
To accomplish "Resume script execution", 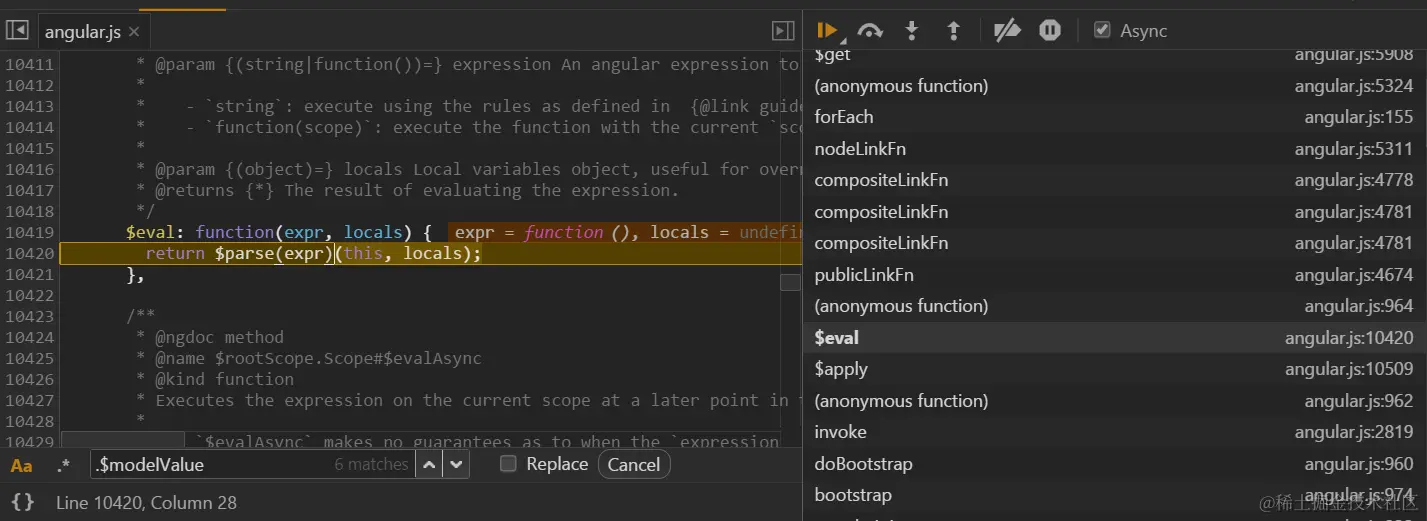I will [827, 31].
